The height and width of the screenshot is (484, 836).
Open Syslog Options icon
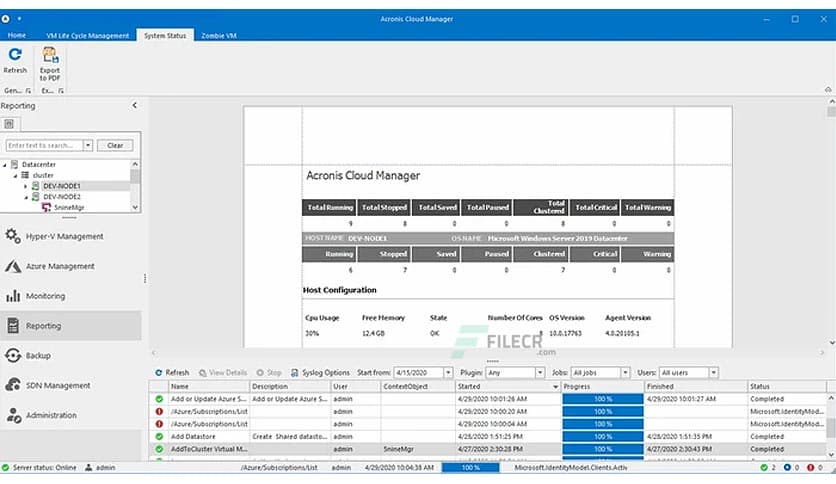point(294,373)
